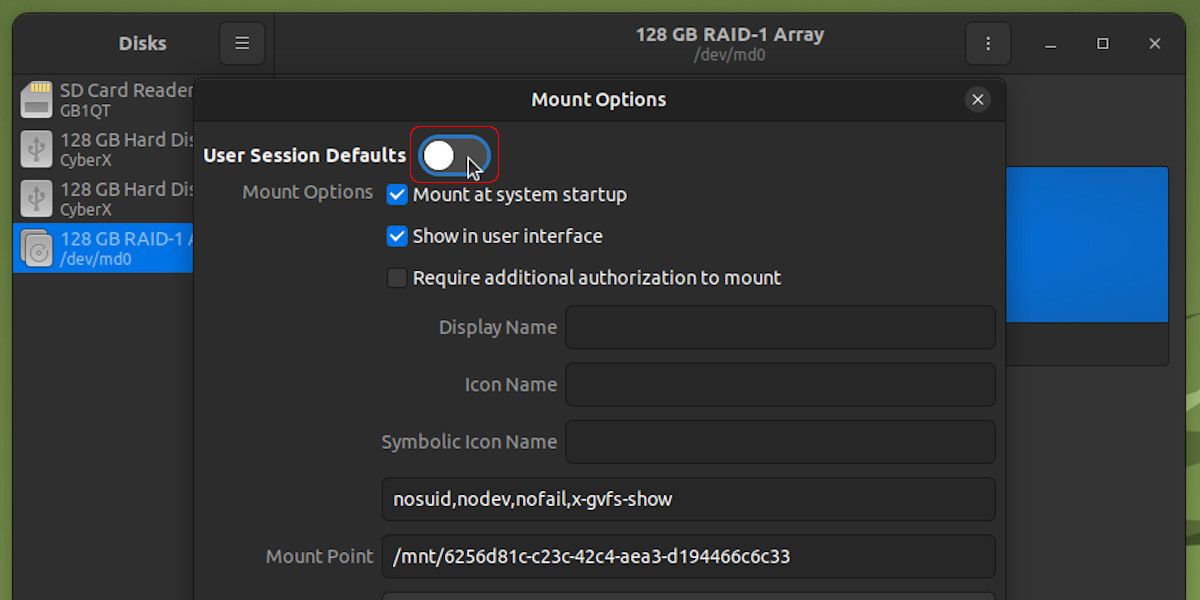Click the SD card media icon
1200x600 pixels.
click(x=37, y=97)
